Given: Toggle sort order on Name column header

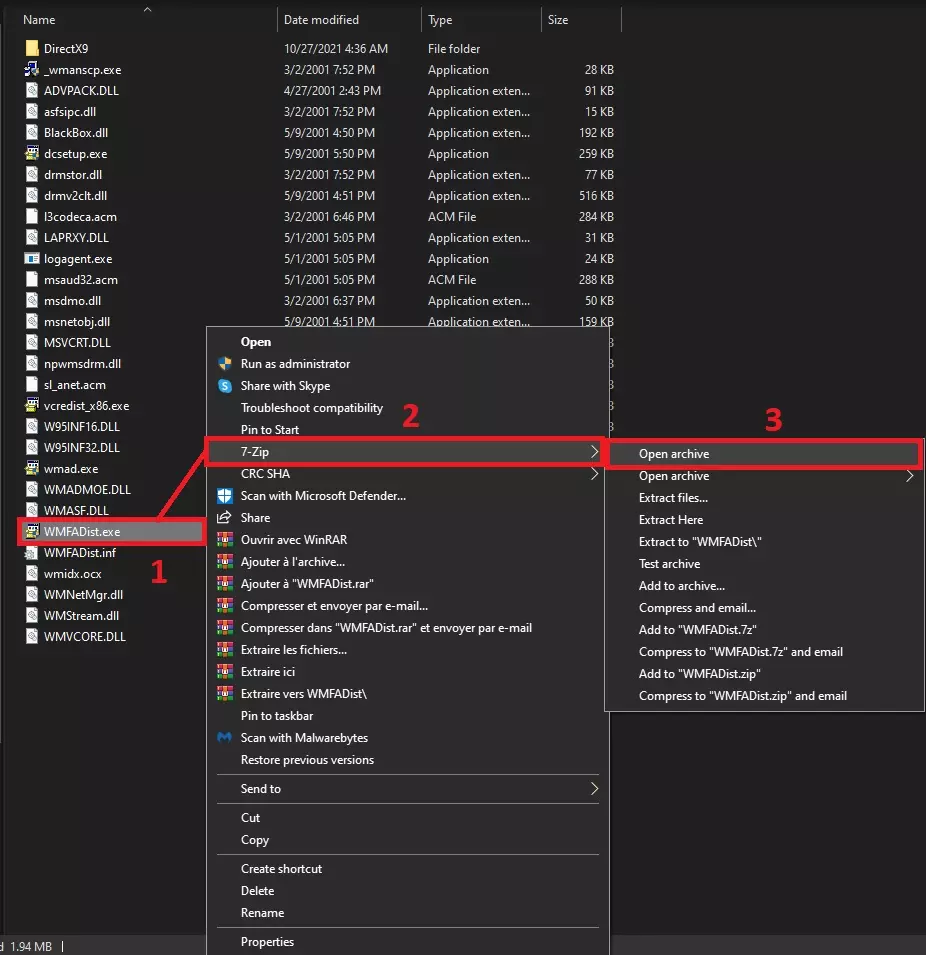Looking at the screenshot, I should [x=39, y=19].
